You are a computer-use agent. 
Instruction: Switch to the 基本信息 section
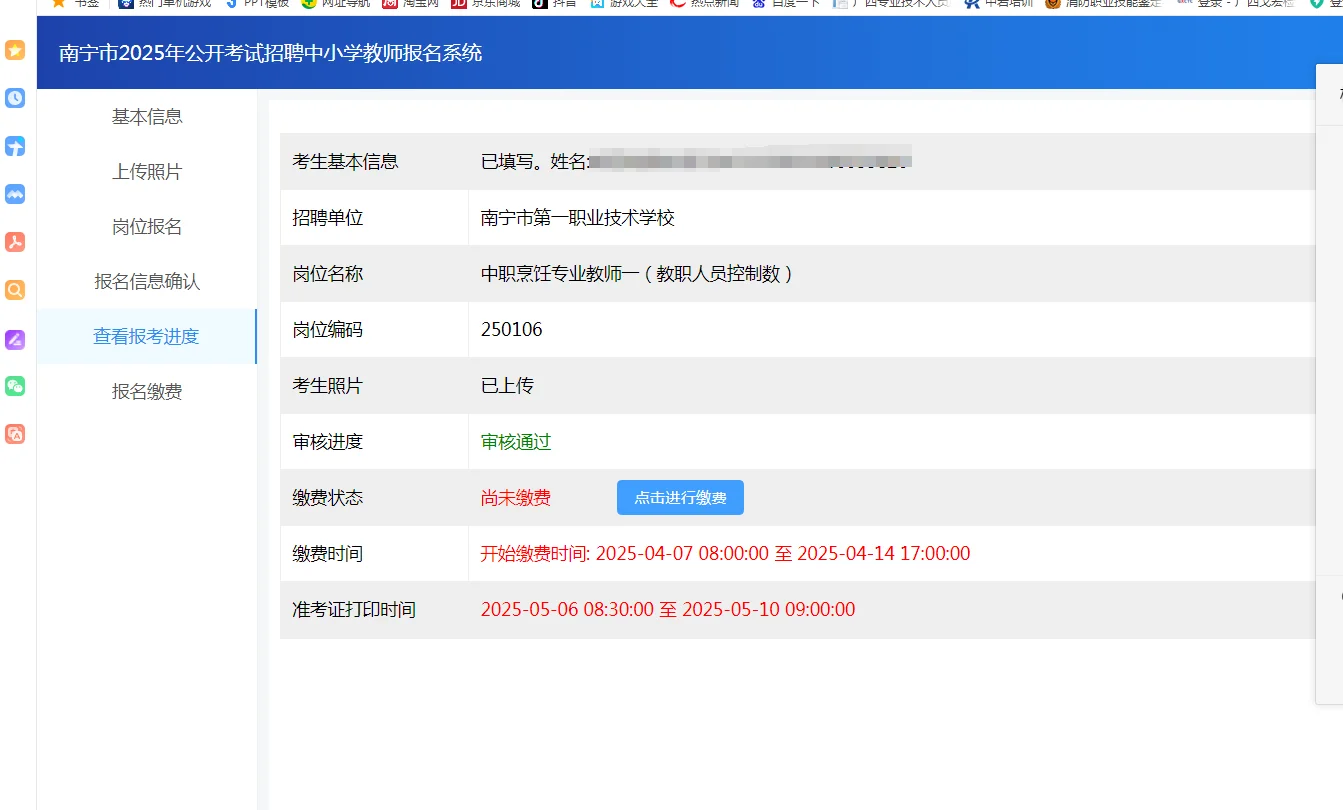coord(147,116)
